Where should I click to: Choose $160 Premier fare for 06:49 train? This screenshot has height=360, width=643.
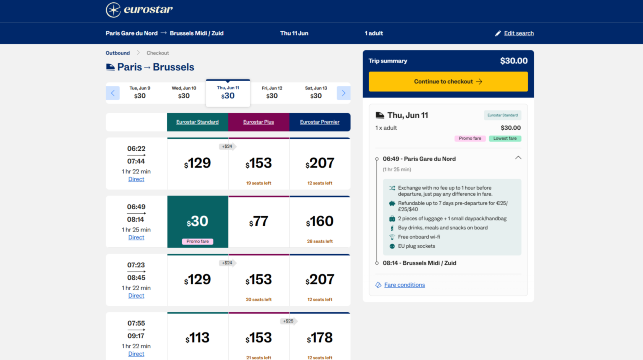[320, 221]
